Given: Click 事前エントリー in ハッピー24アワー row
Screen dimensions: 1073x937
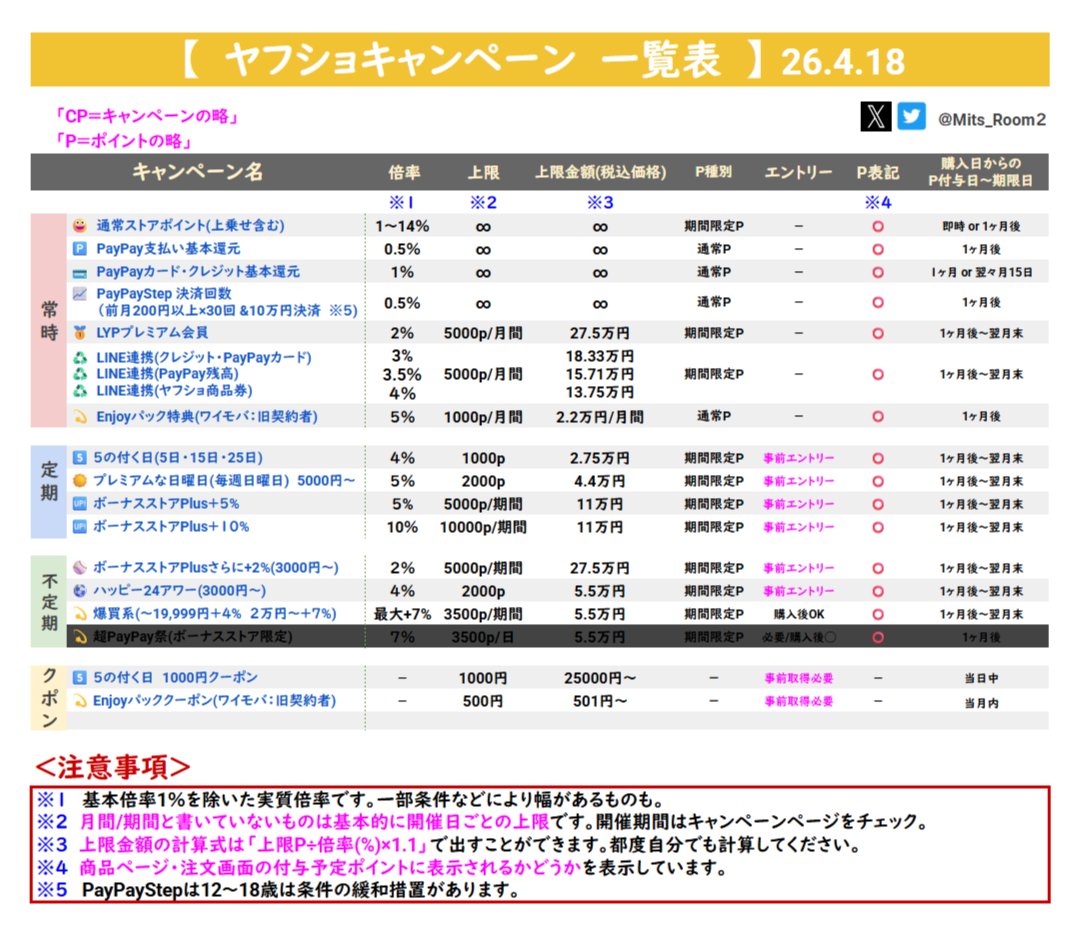Looking at the screenshot, I should click(x=799, y=591).
